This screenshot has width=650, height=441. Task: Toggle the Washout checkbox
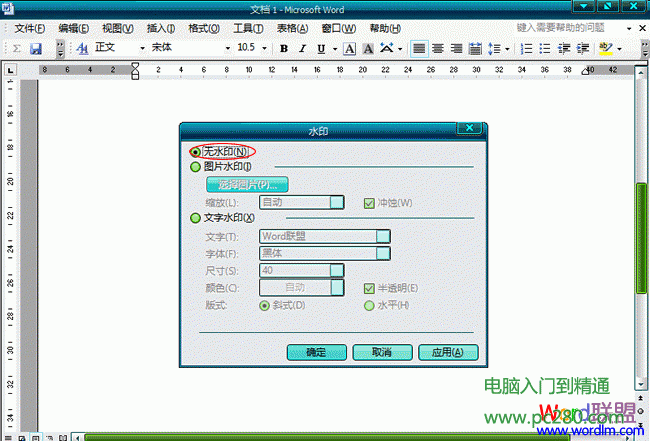pyautogui.click(x=369, y=203)
